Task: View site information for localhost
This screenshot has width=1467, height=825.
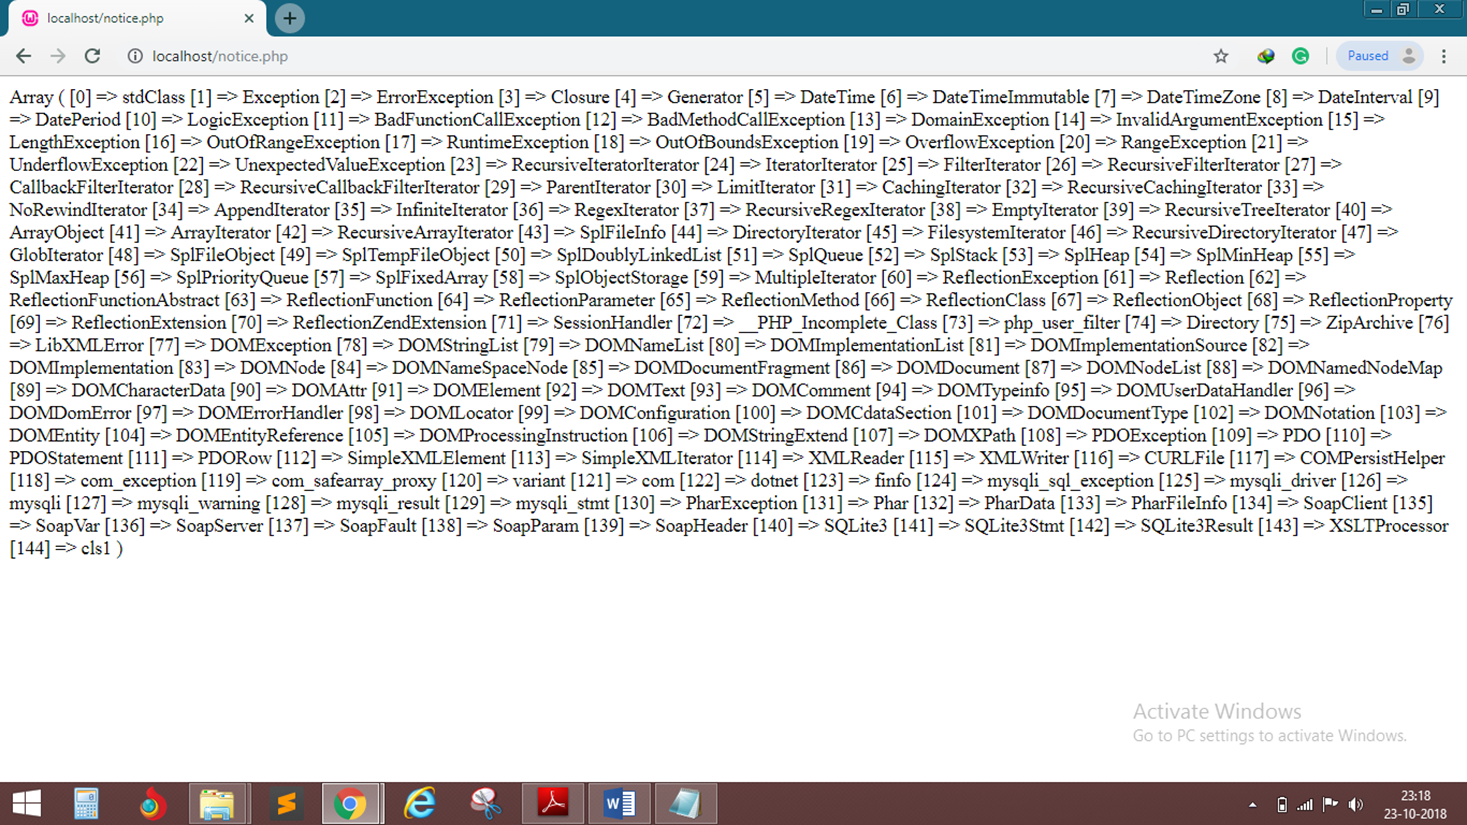Action: [x=135, y=56]
